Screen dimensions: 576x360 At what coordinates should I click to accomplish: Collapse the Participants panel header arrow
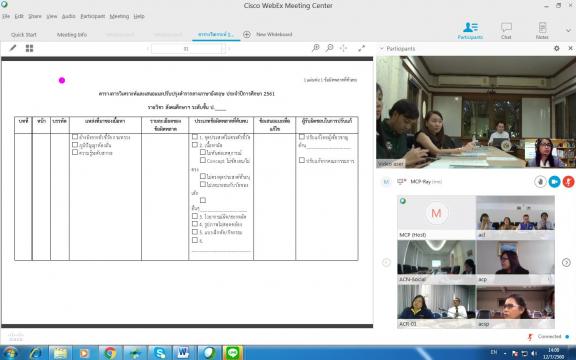[x=381, y=48]
